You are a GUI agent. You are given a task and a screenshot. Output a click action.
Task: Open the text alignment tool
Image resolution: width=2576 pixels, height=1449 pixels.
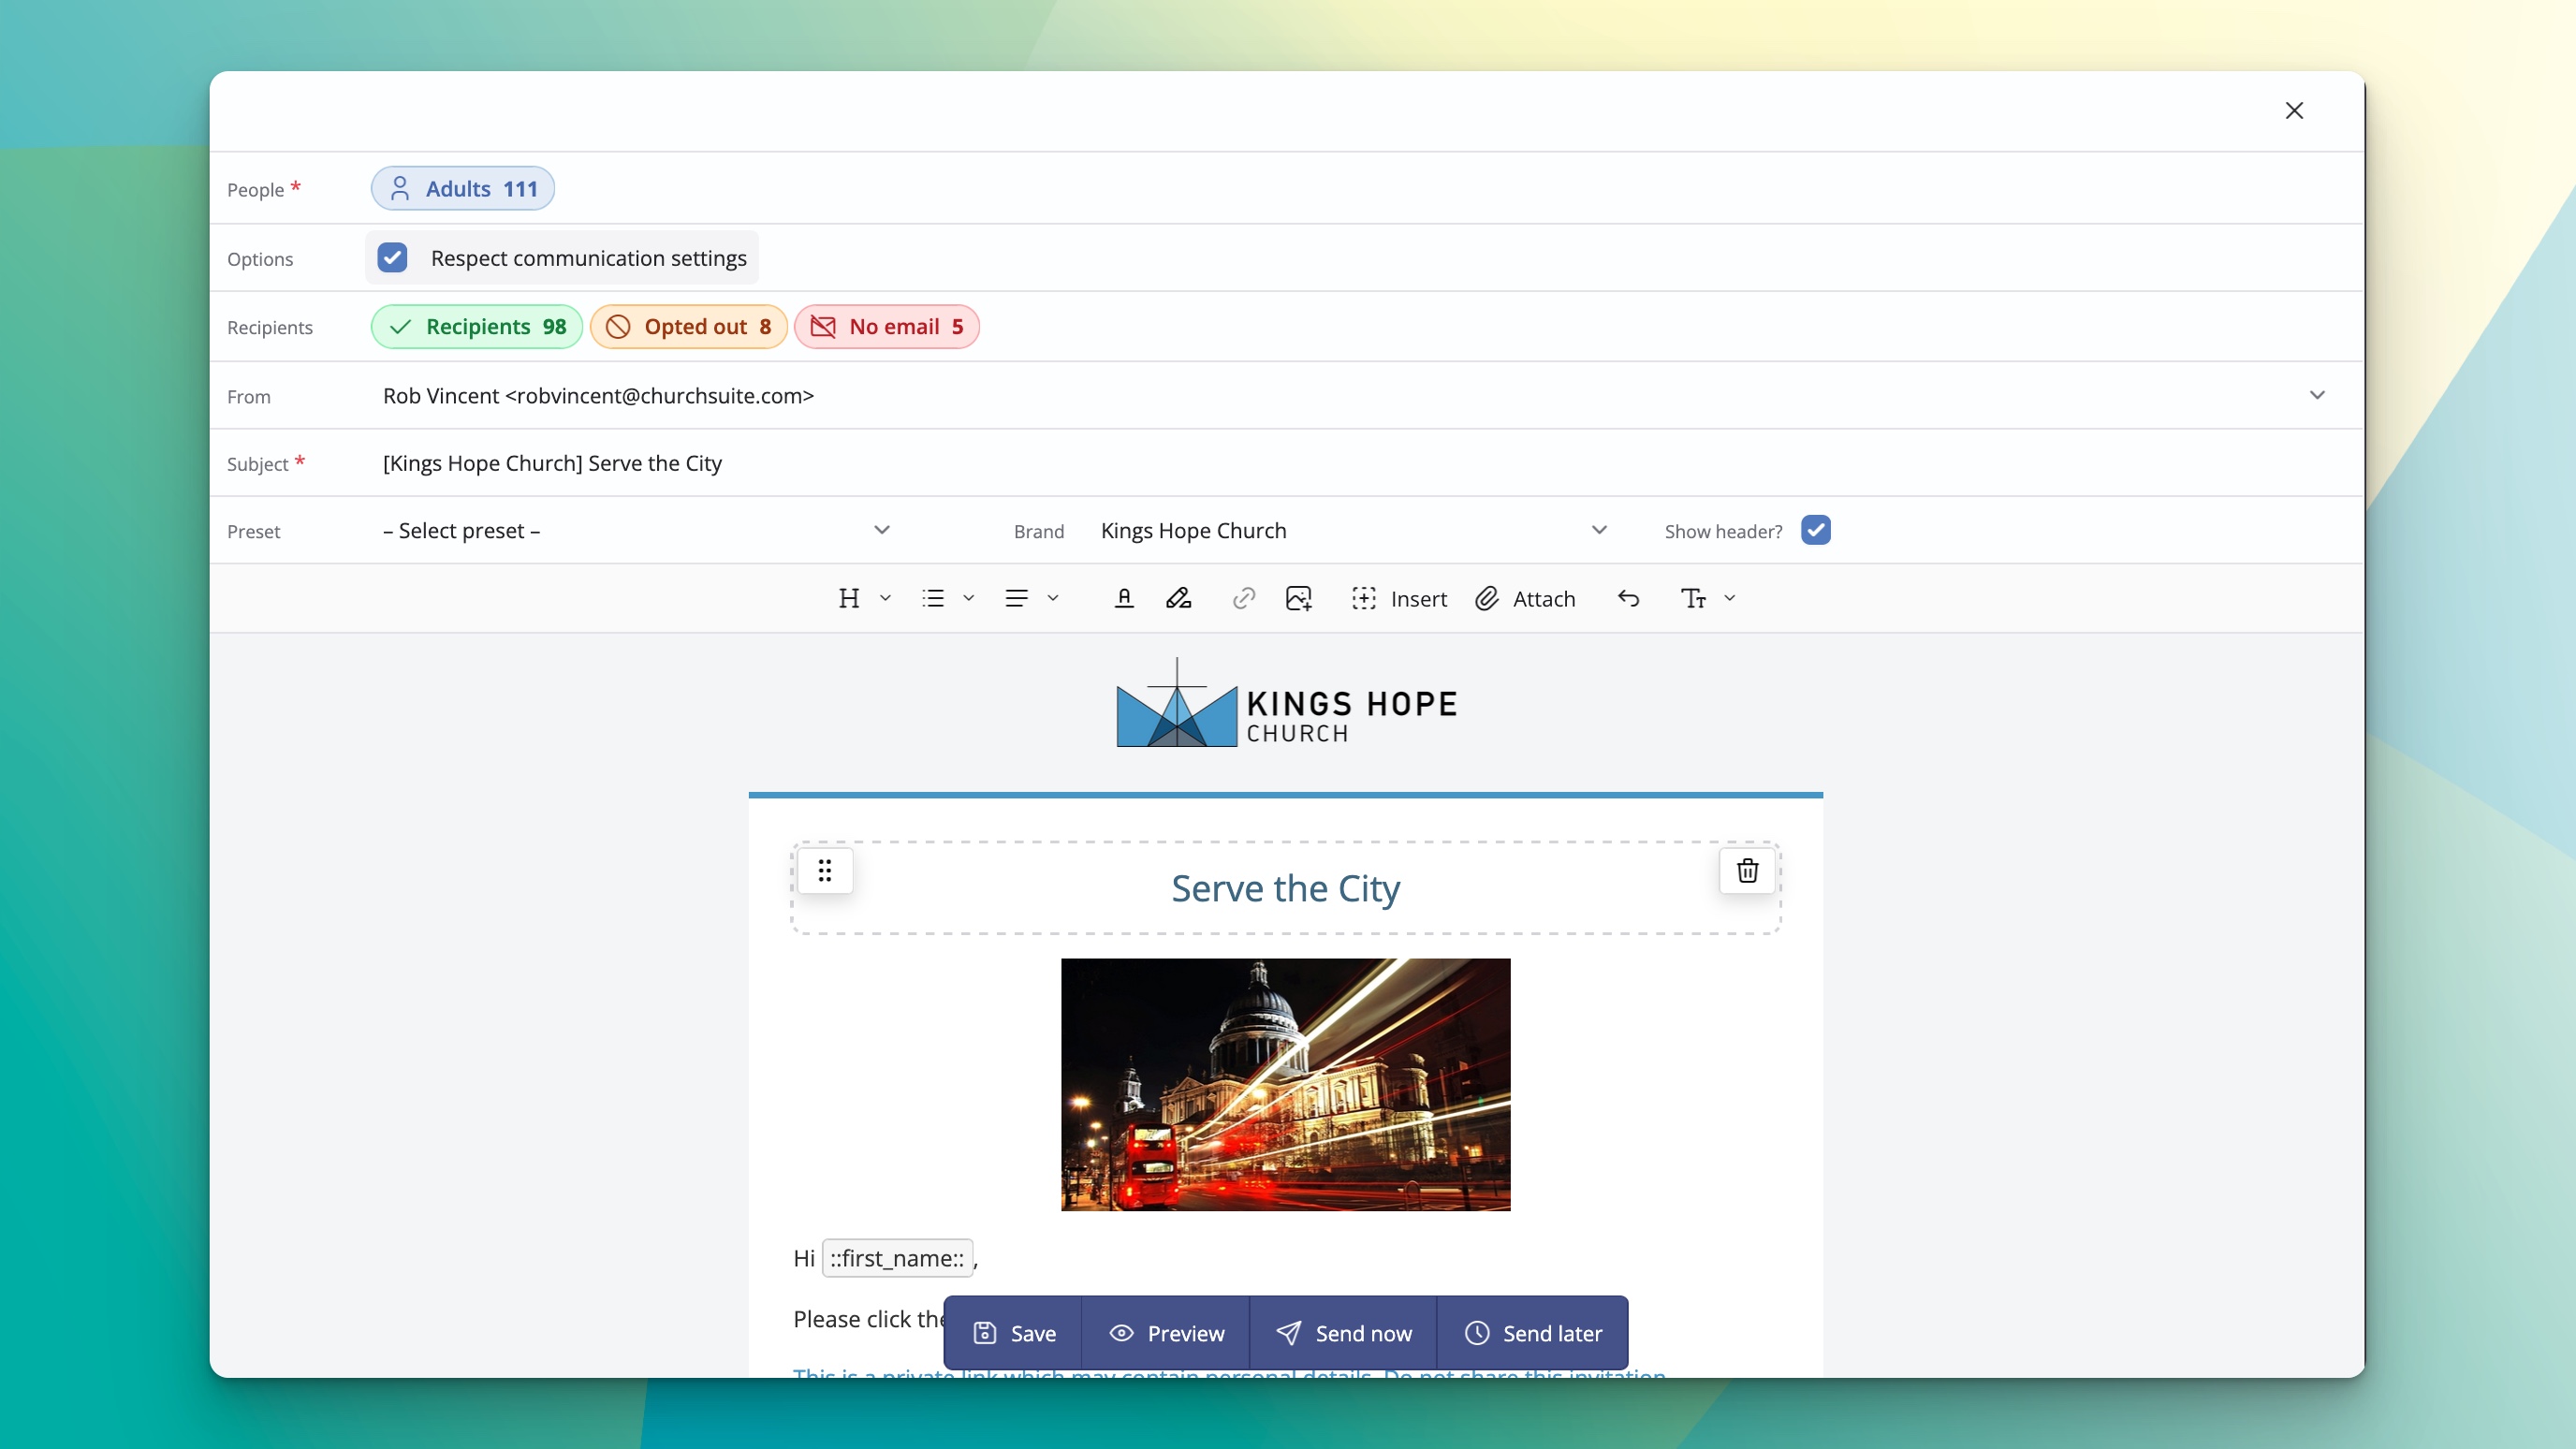(1016, 598)
